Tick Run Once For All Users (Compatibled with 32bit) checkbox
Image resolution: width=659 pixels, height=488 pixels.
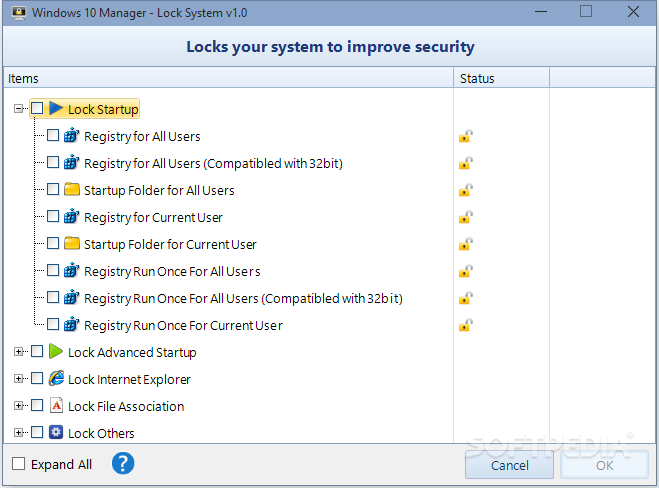click(x=53, y=297)
